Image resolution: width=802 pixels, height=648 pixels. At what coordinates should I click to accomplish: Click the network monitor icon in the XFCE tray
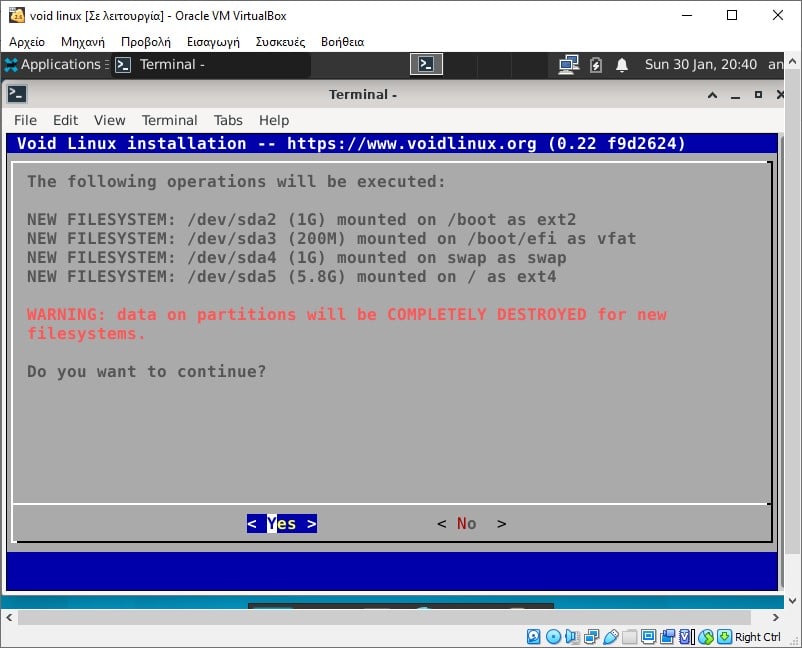[569, 64]
